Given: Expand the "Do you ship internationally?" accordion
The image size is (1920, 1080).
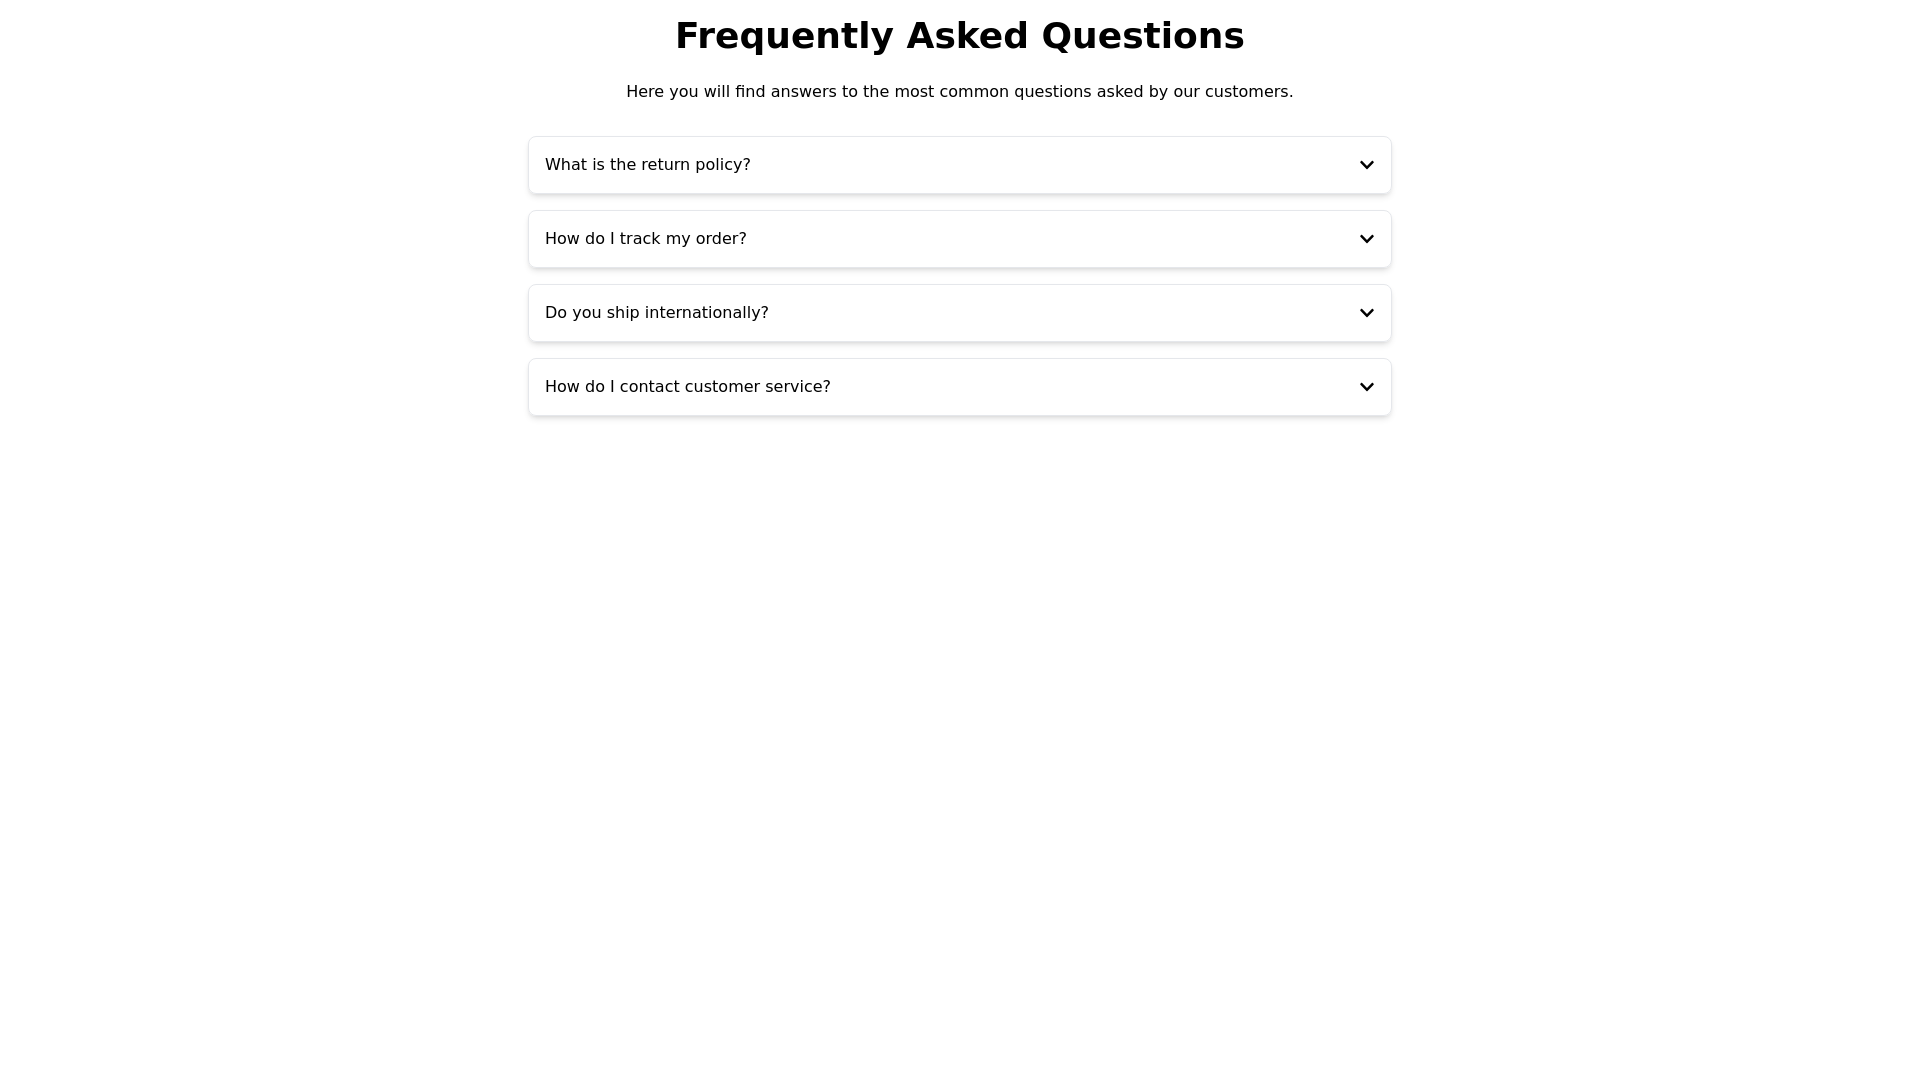Looking at the screenshot, I should click(x=958, y=313).
